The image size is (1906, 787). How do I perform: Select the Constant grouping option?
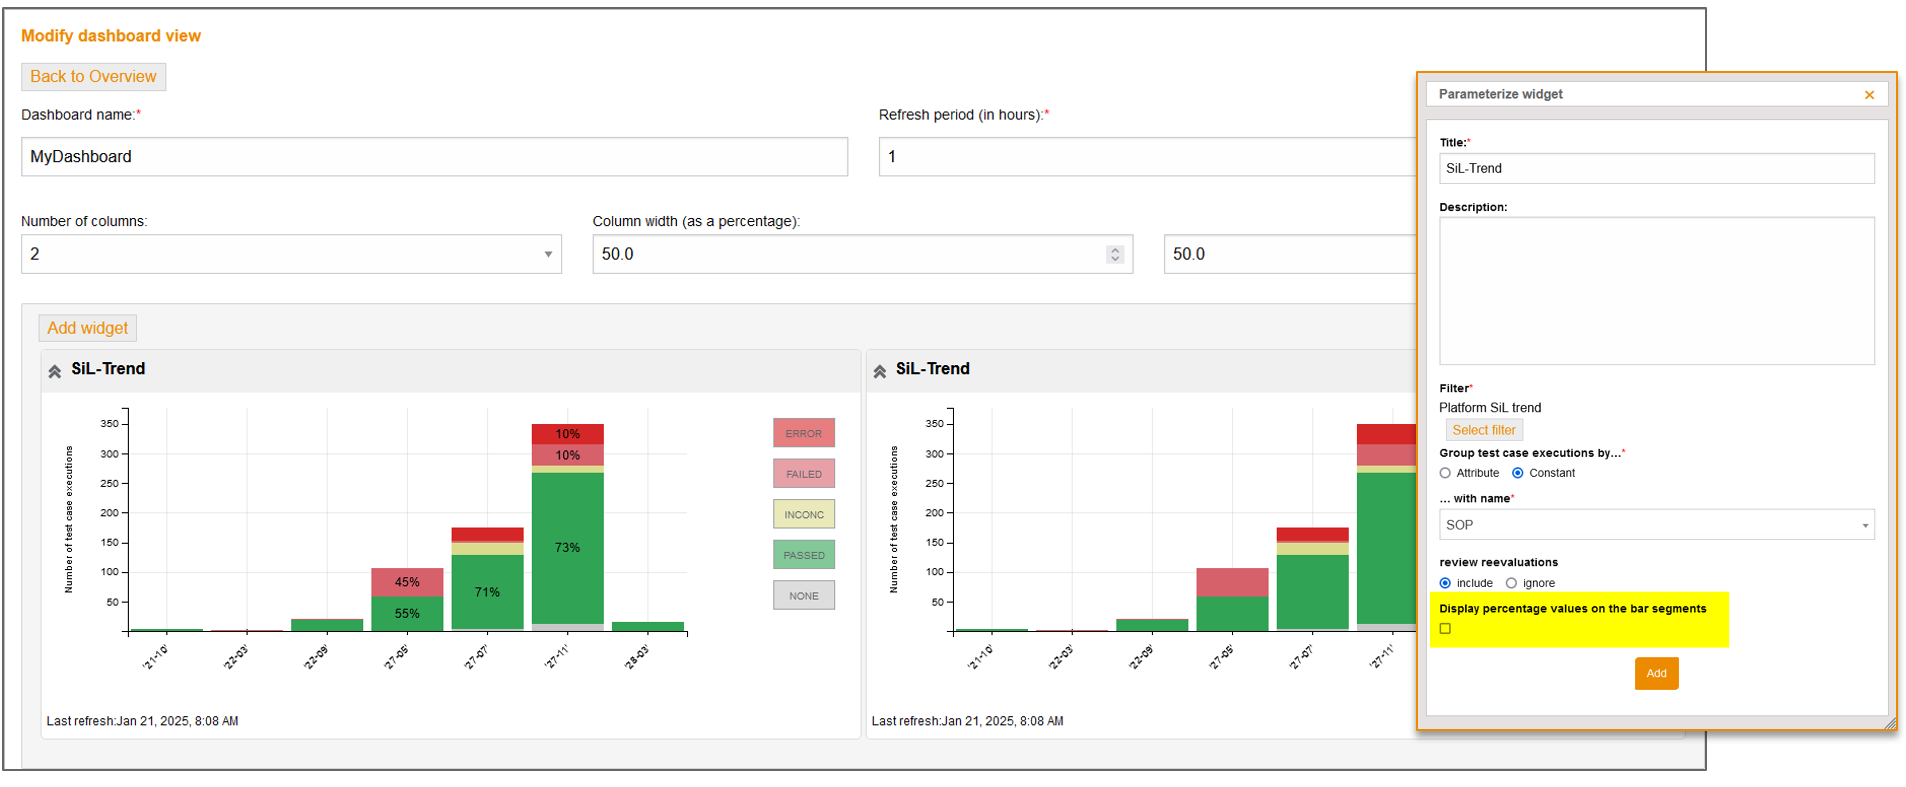(1518, 473)
